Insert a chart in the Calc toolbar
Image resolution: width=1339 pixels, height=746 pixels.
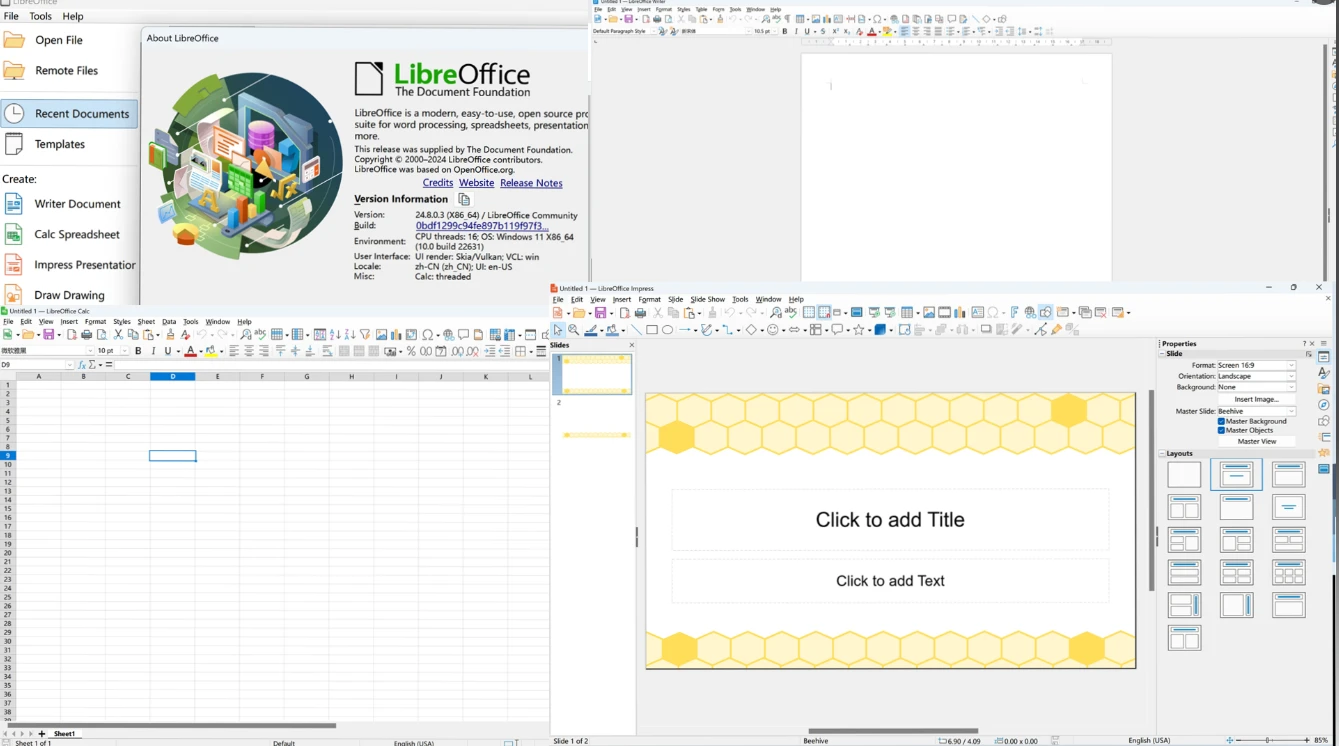pos(396,333)
